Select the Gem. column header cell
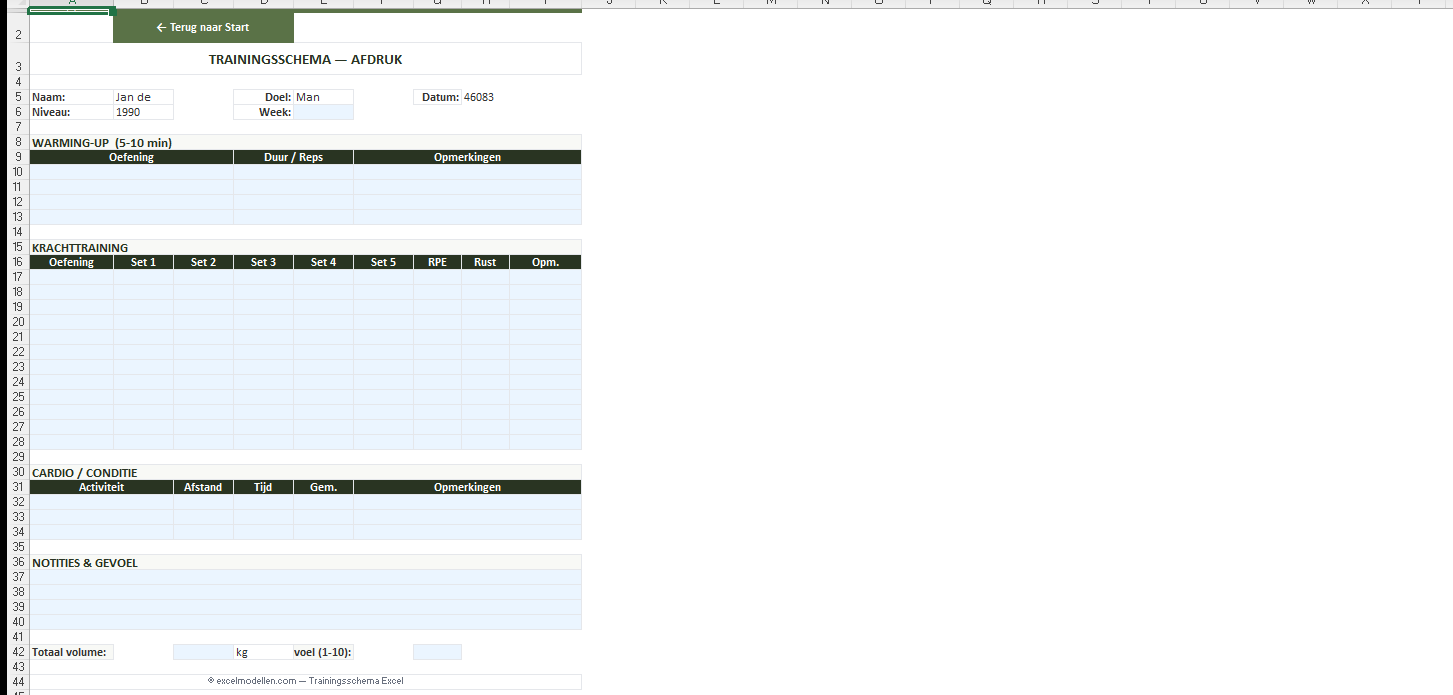The width and height of the screenshot is (1453, 695). 323,487
